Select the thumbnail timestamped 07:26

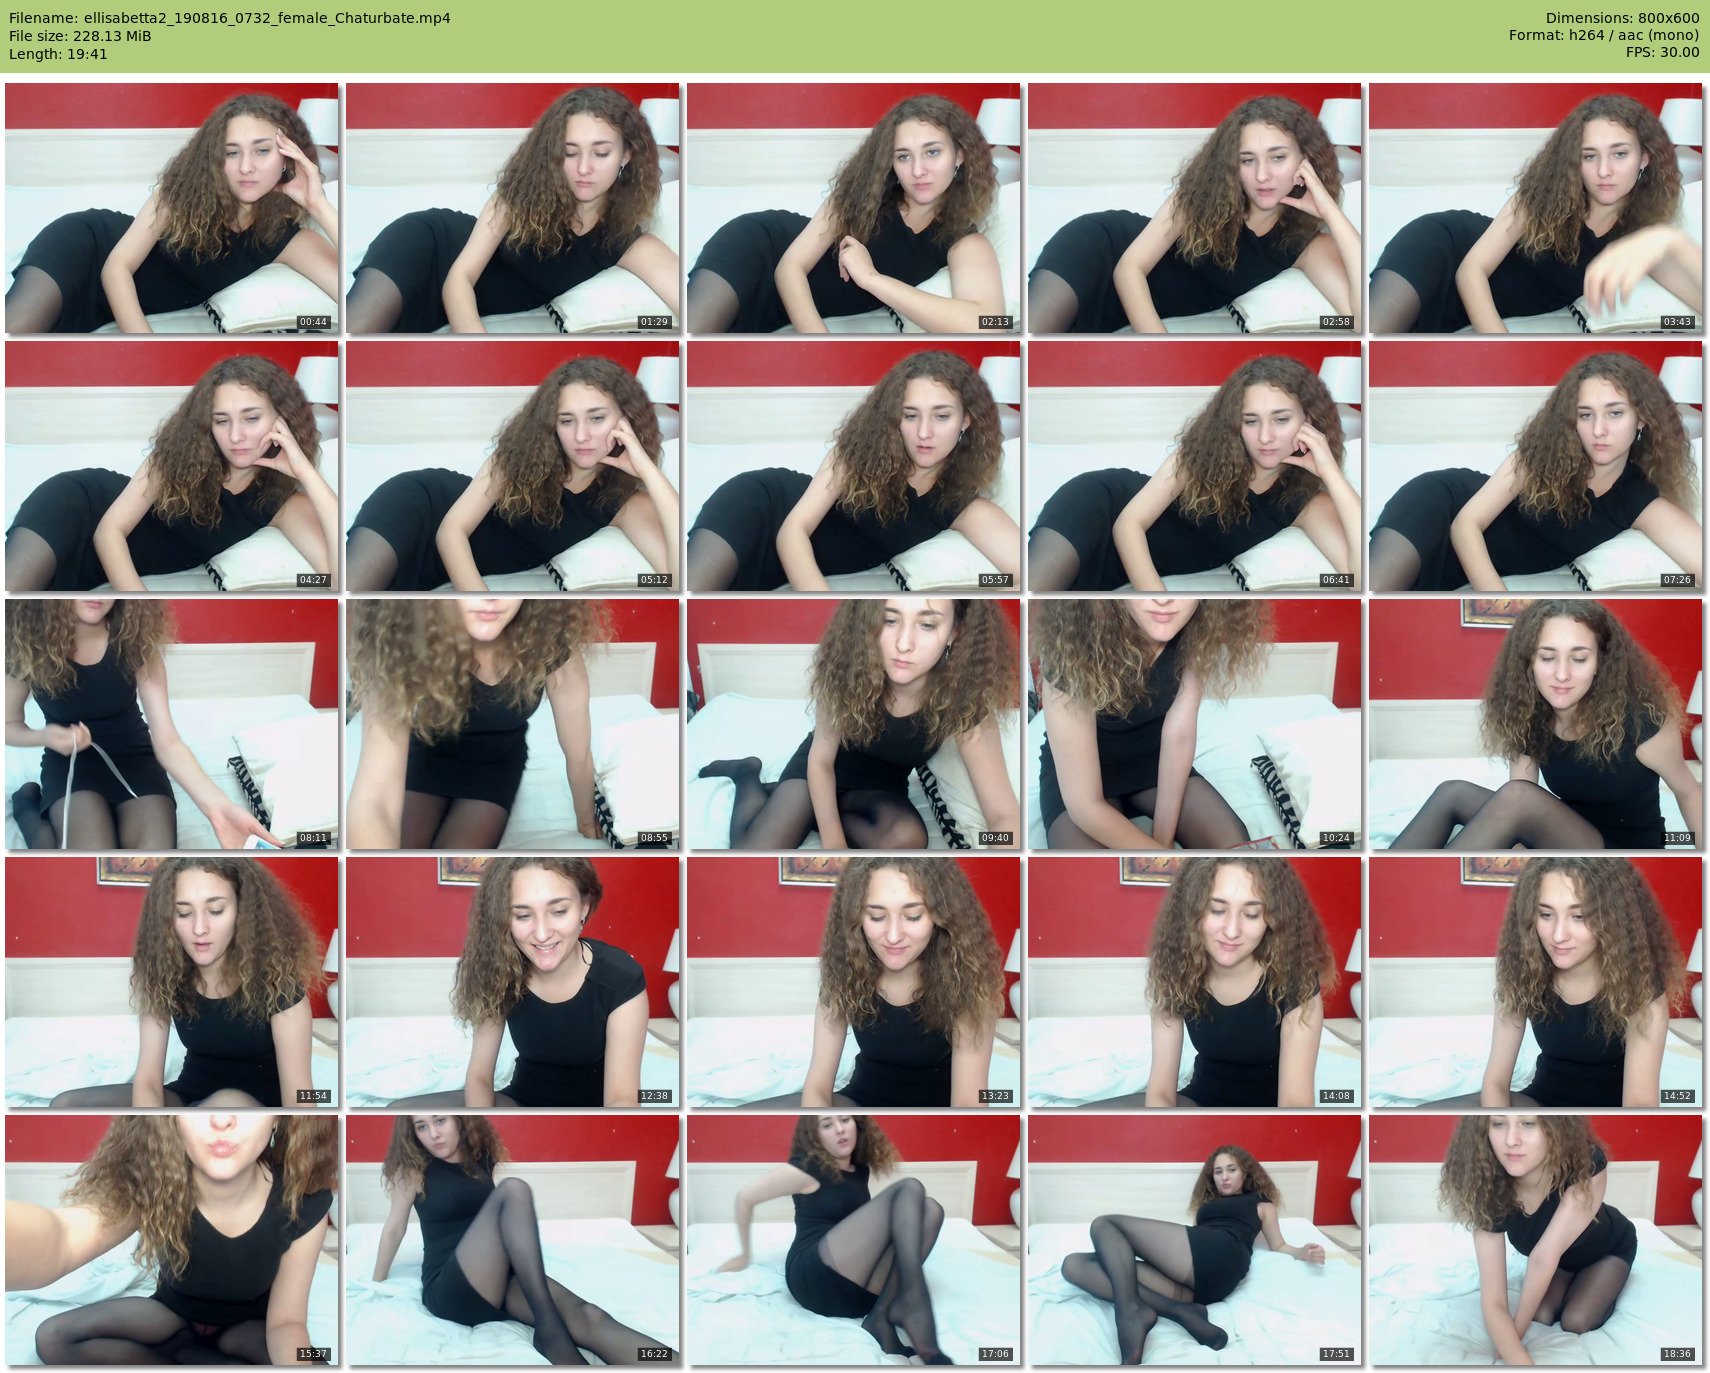1536,466
